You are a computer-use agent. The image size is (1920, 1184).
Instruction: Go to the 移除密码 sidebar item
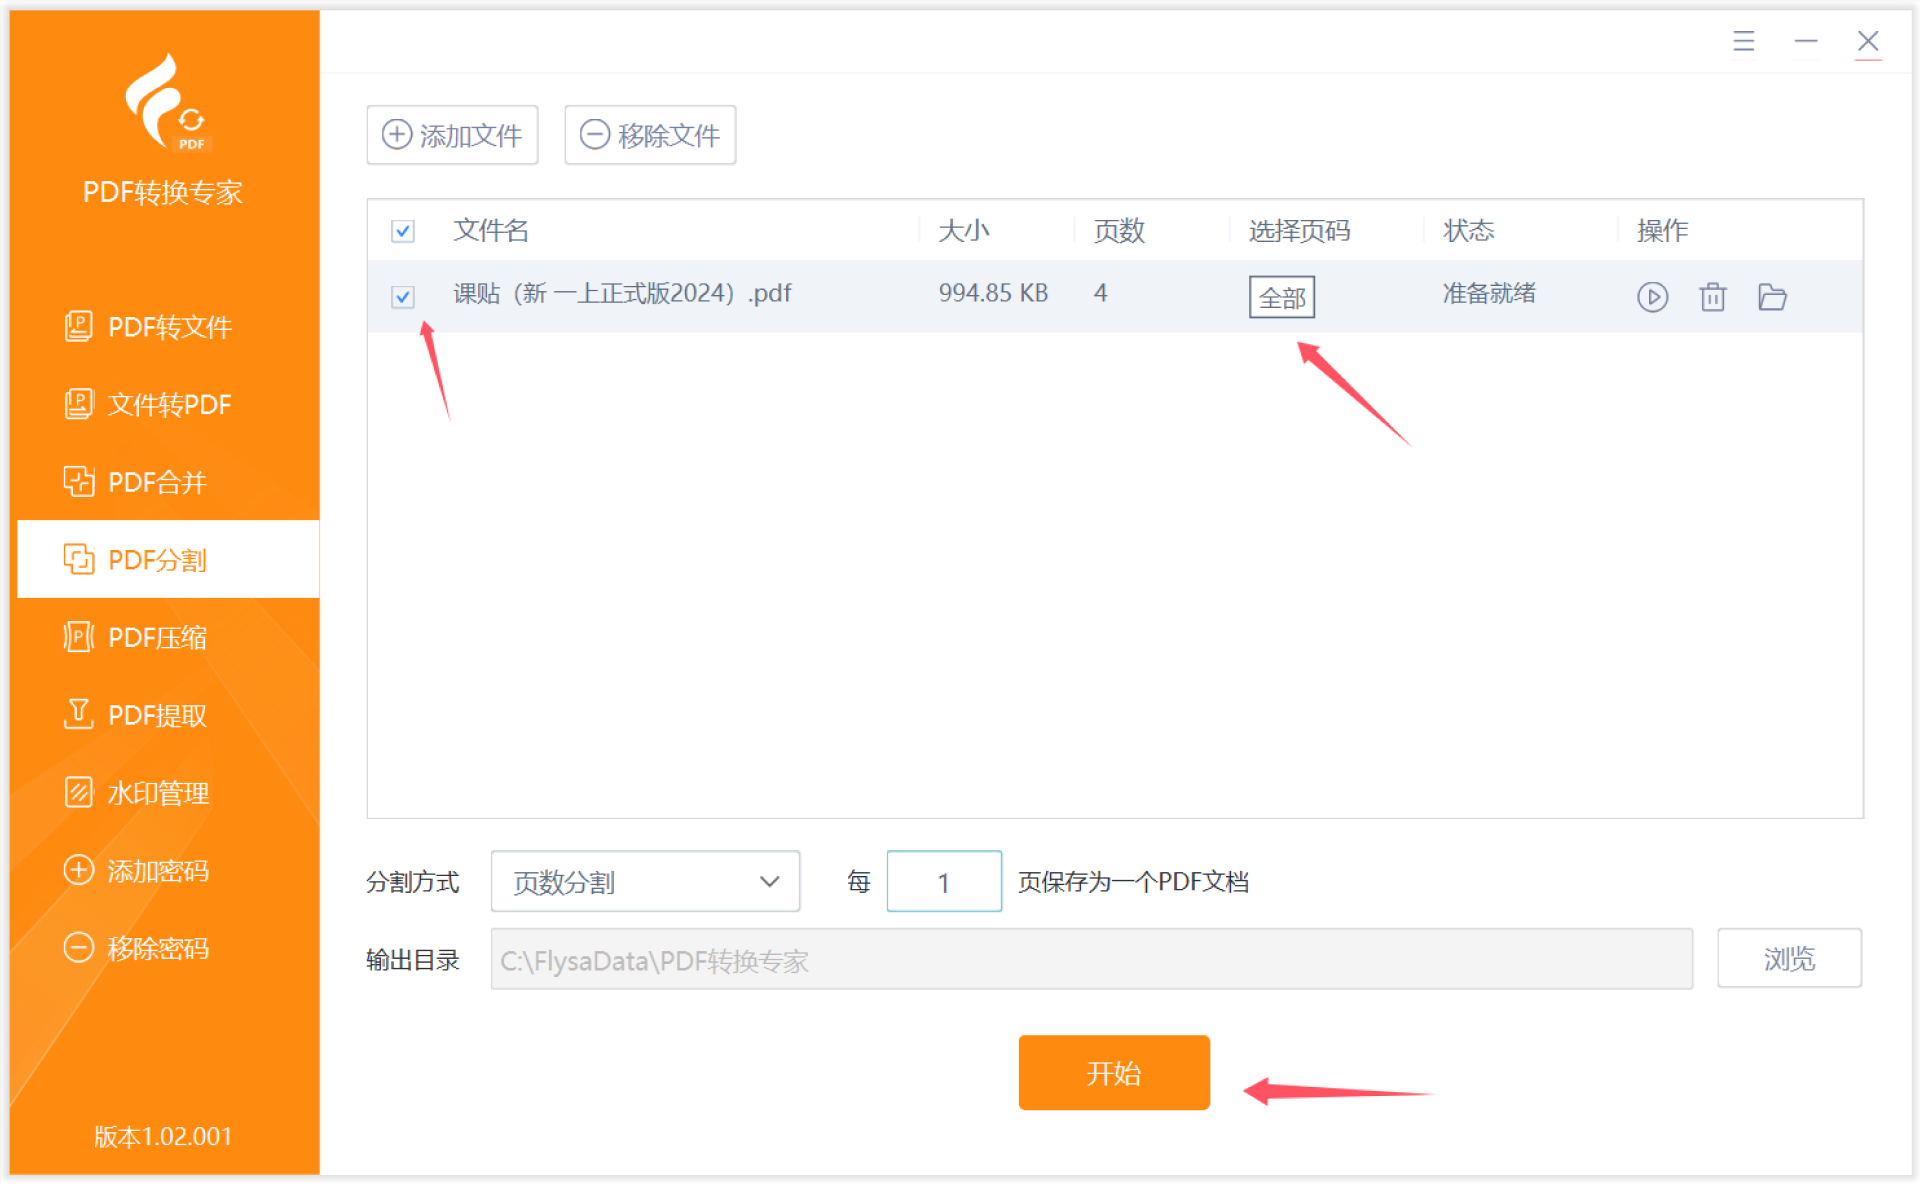157,948
